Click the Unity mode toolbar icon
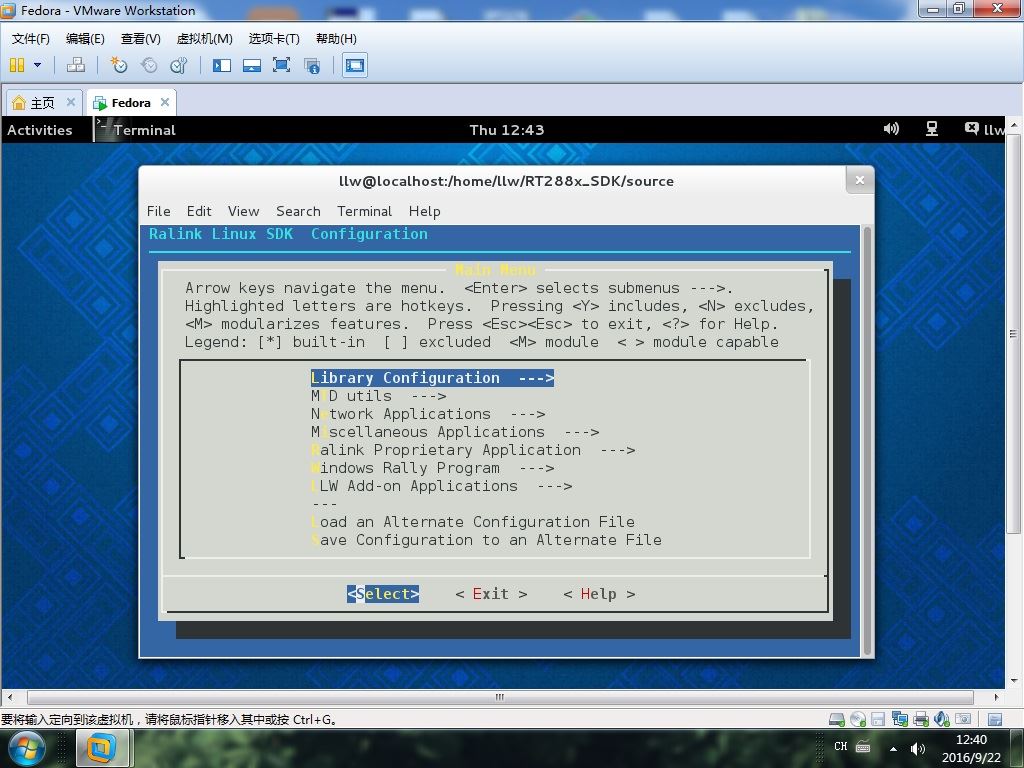This screenshot has height=768, width=1024. (312, 65)
